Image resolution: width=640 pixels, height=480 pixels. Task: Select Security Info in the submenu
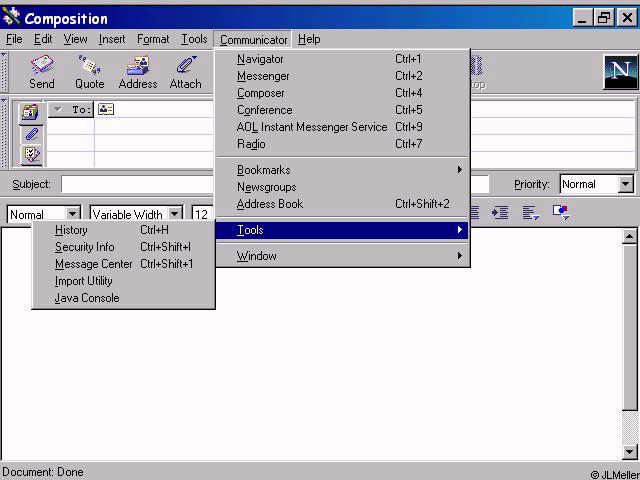pos(123,247)
